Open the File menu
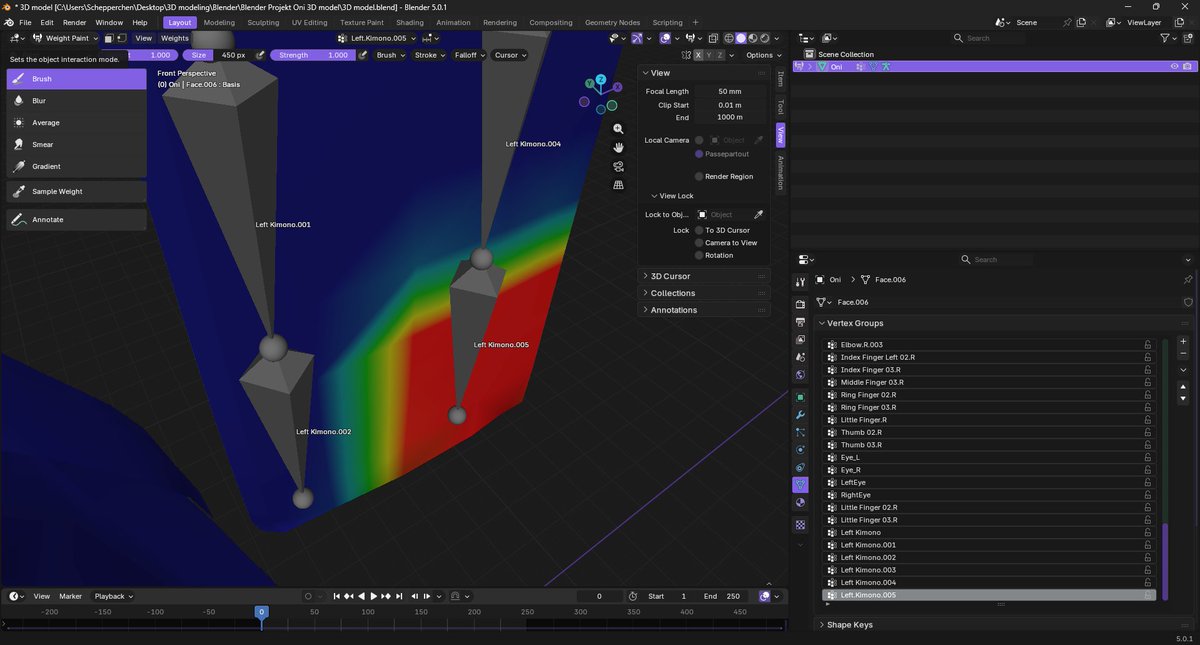The width and height of the screenshot is (1200, 645). pyautogui.click(x=25, y=22)
